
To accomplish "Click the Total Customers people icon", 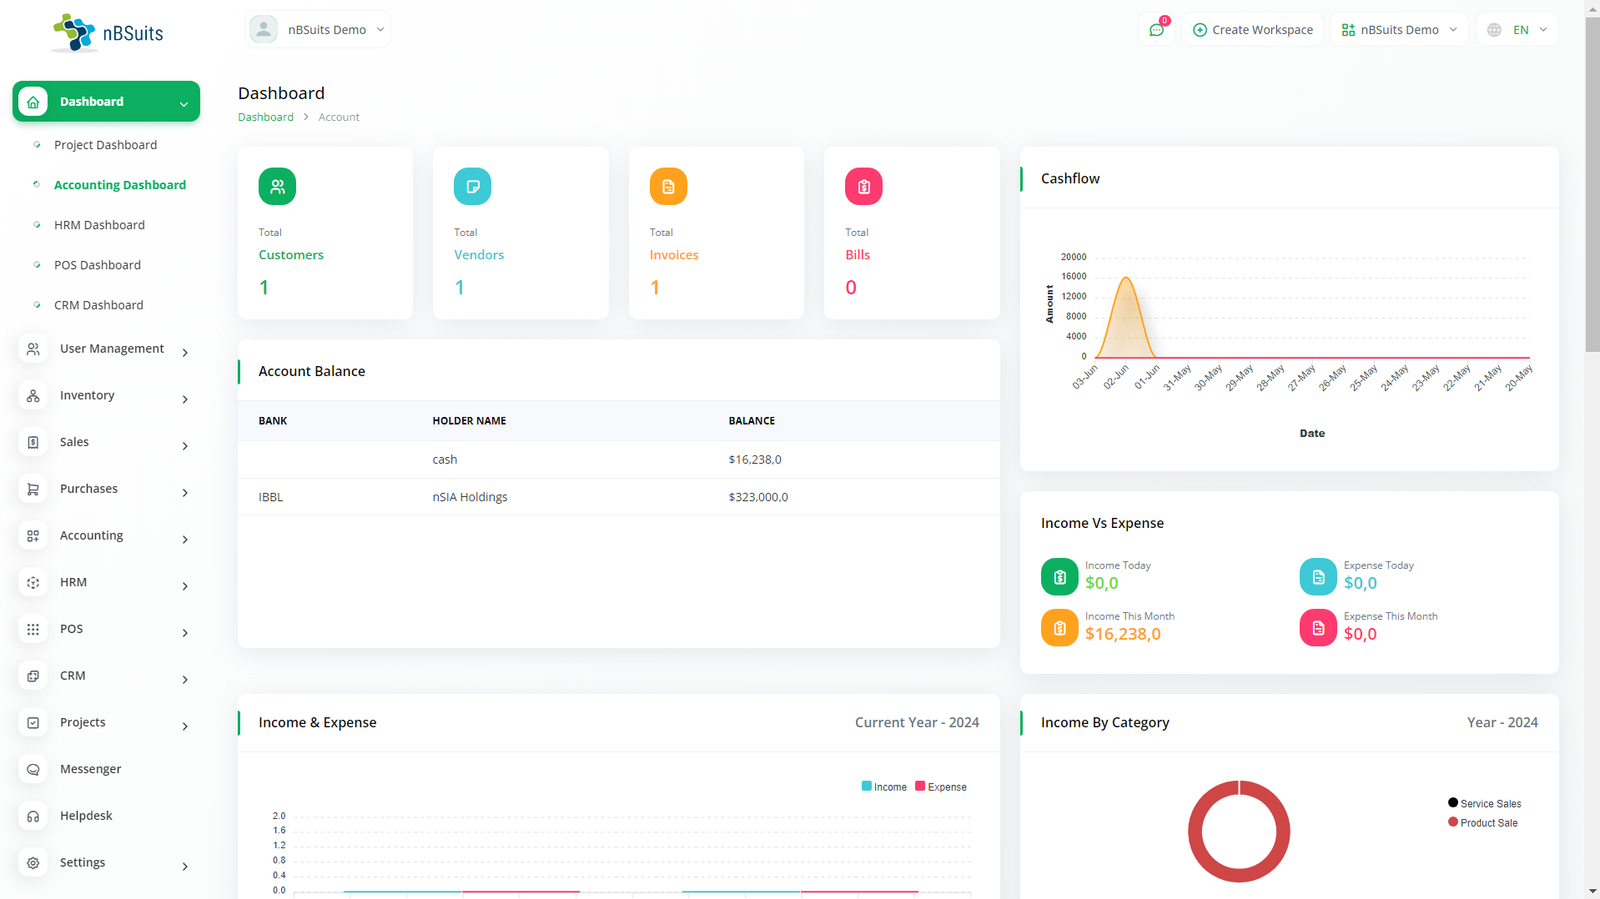I will click(x=277, y=186).
